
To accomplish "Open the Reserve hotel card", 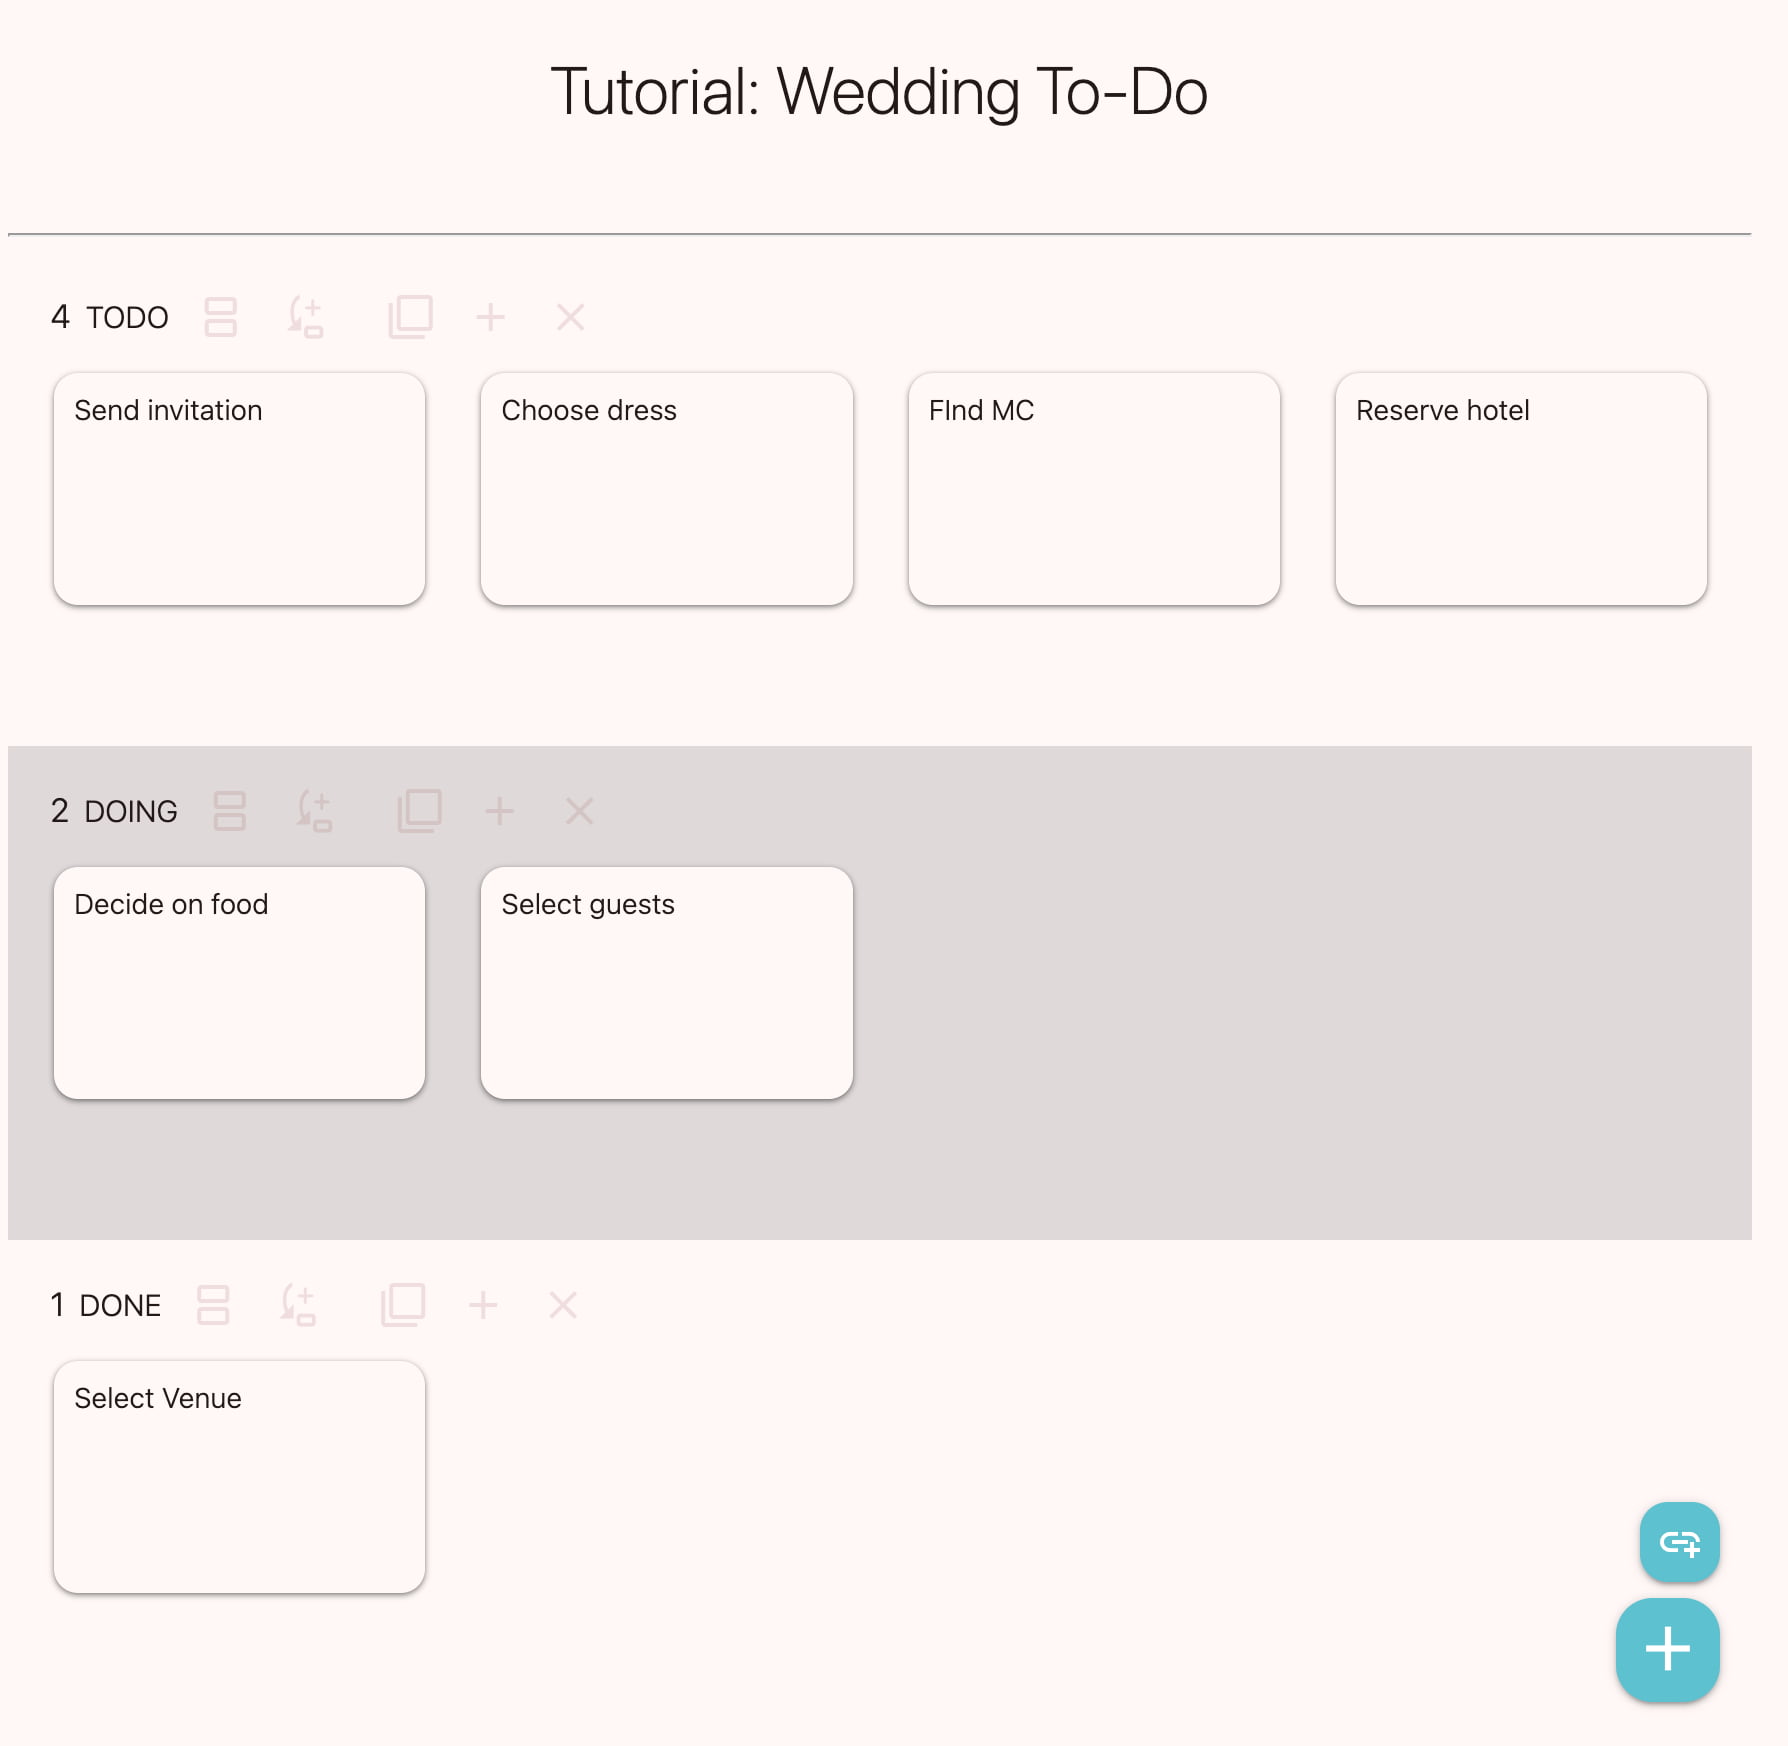I will tap(1520, 488).
